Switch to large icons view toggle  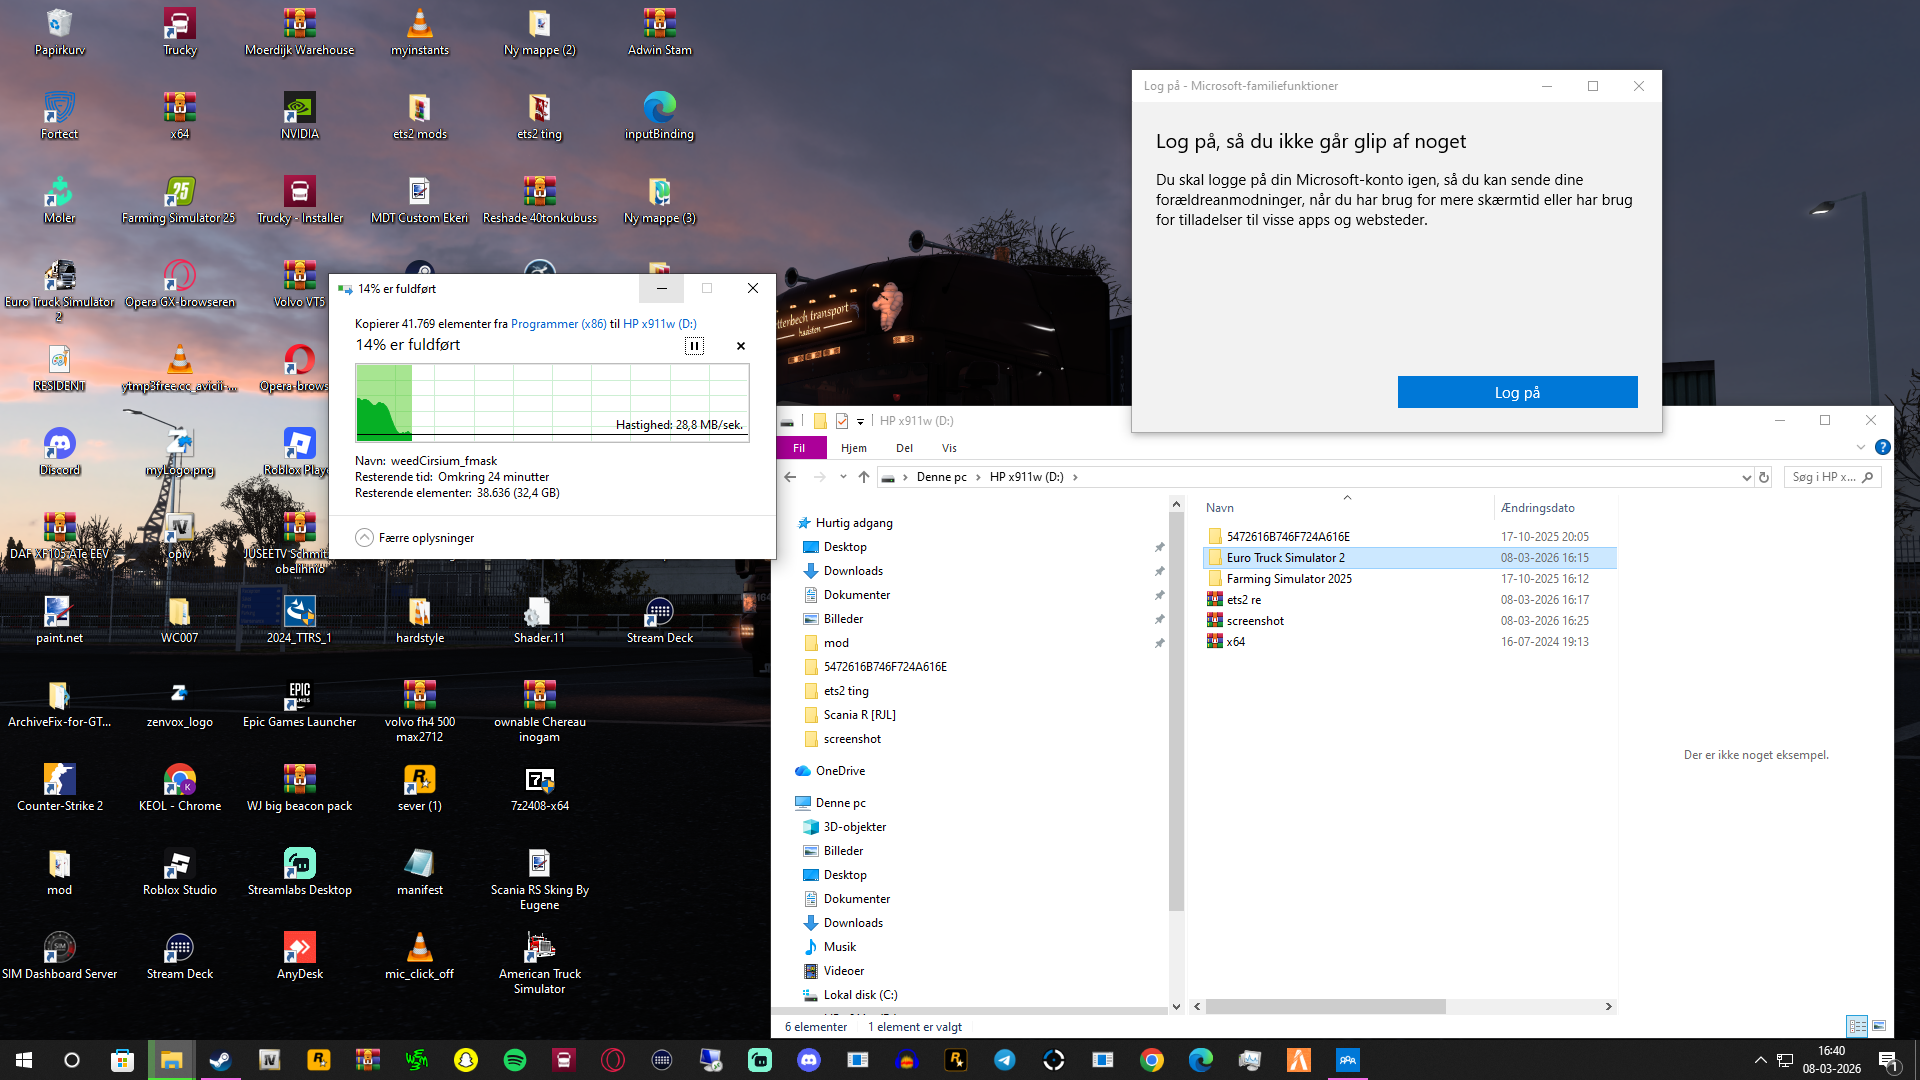point(1879,1026)
